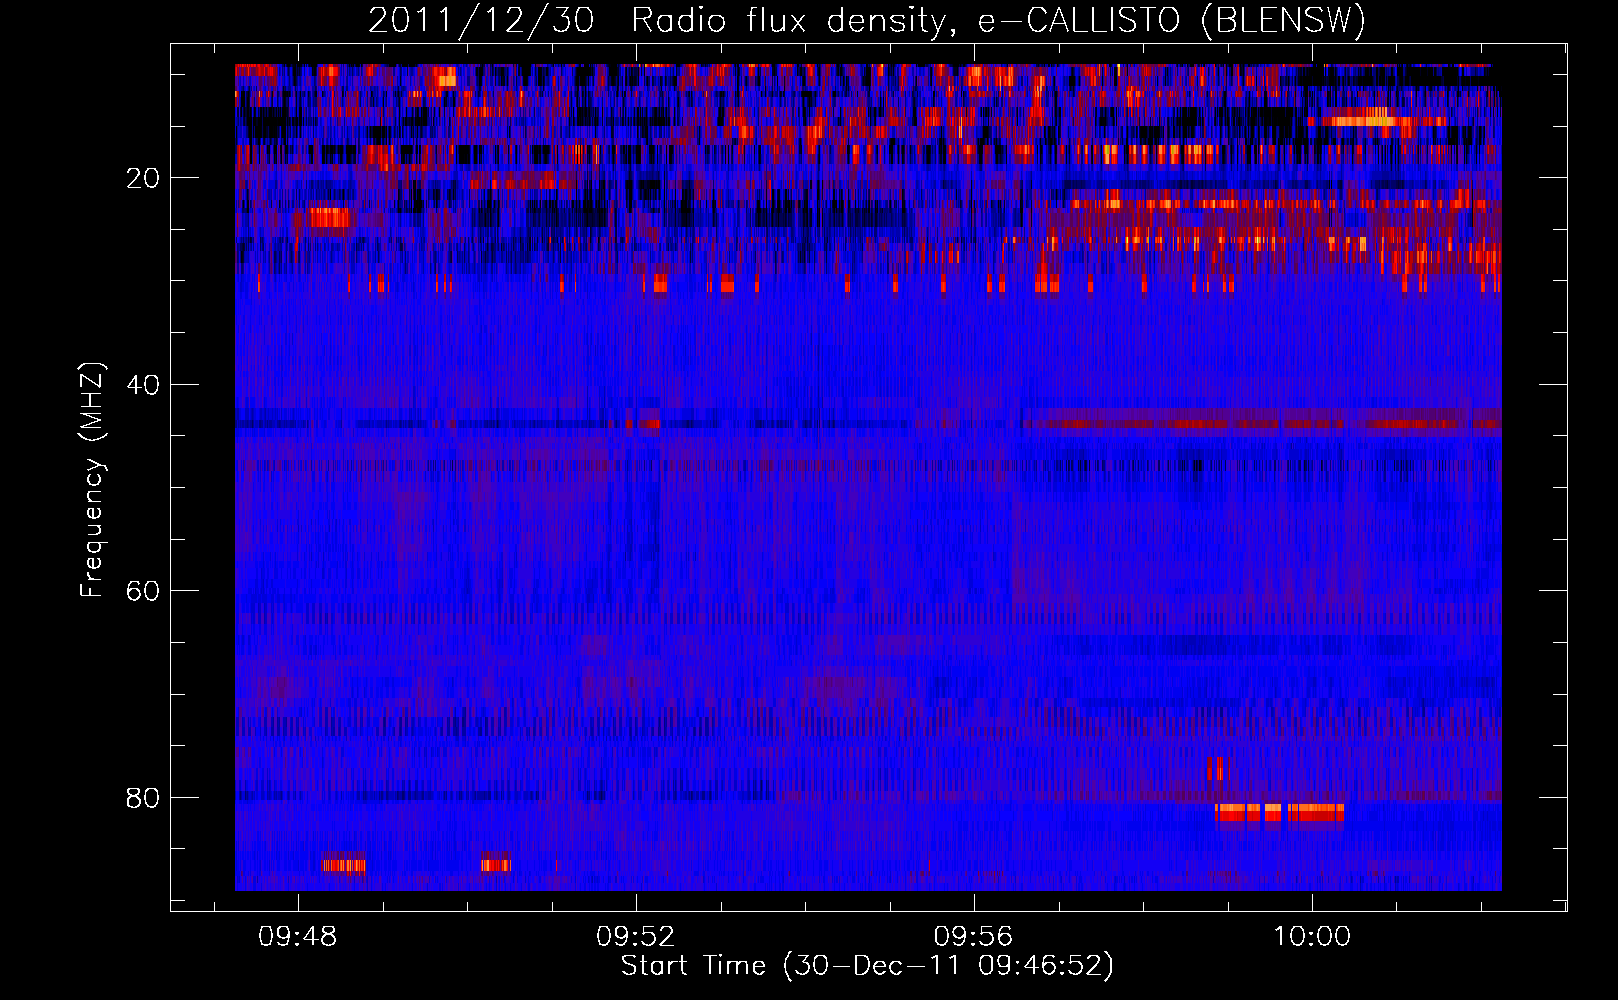Image resolution: width=1618 pixels, height=1000 pixels.
Task: Click the 'Frequency (MHZ)' axis label
Action: (91, 480)
